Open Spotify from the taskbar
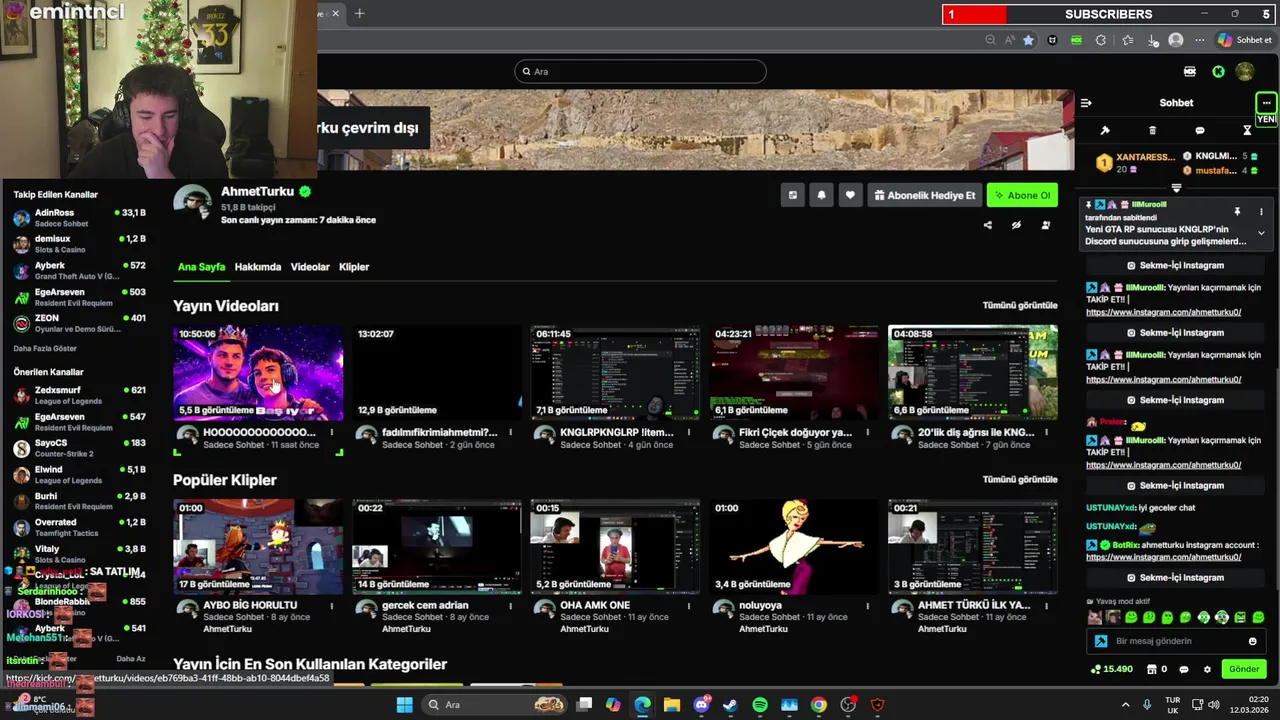The image size is (1280, 720). tap(760, 705)
